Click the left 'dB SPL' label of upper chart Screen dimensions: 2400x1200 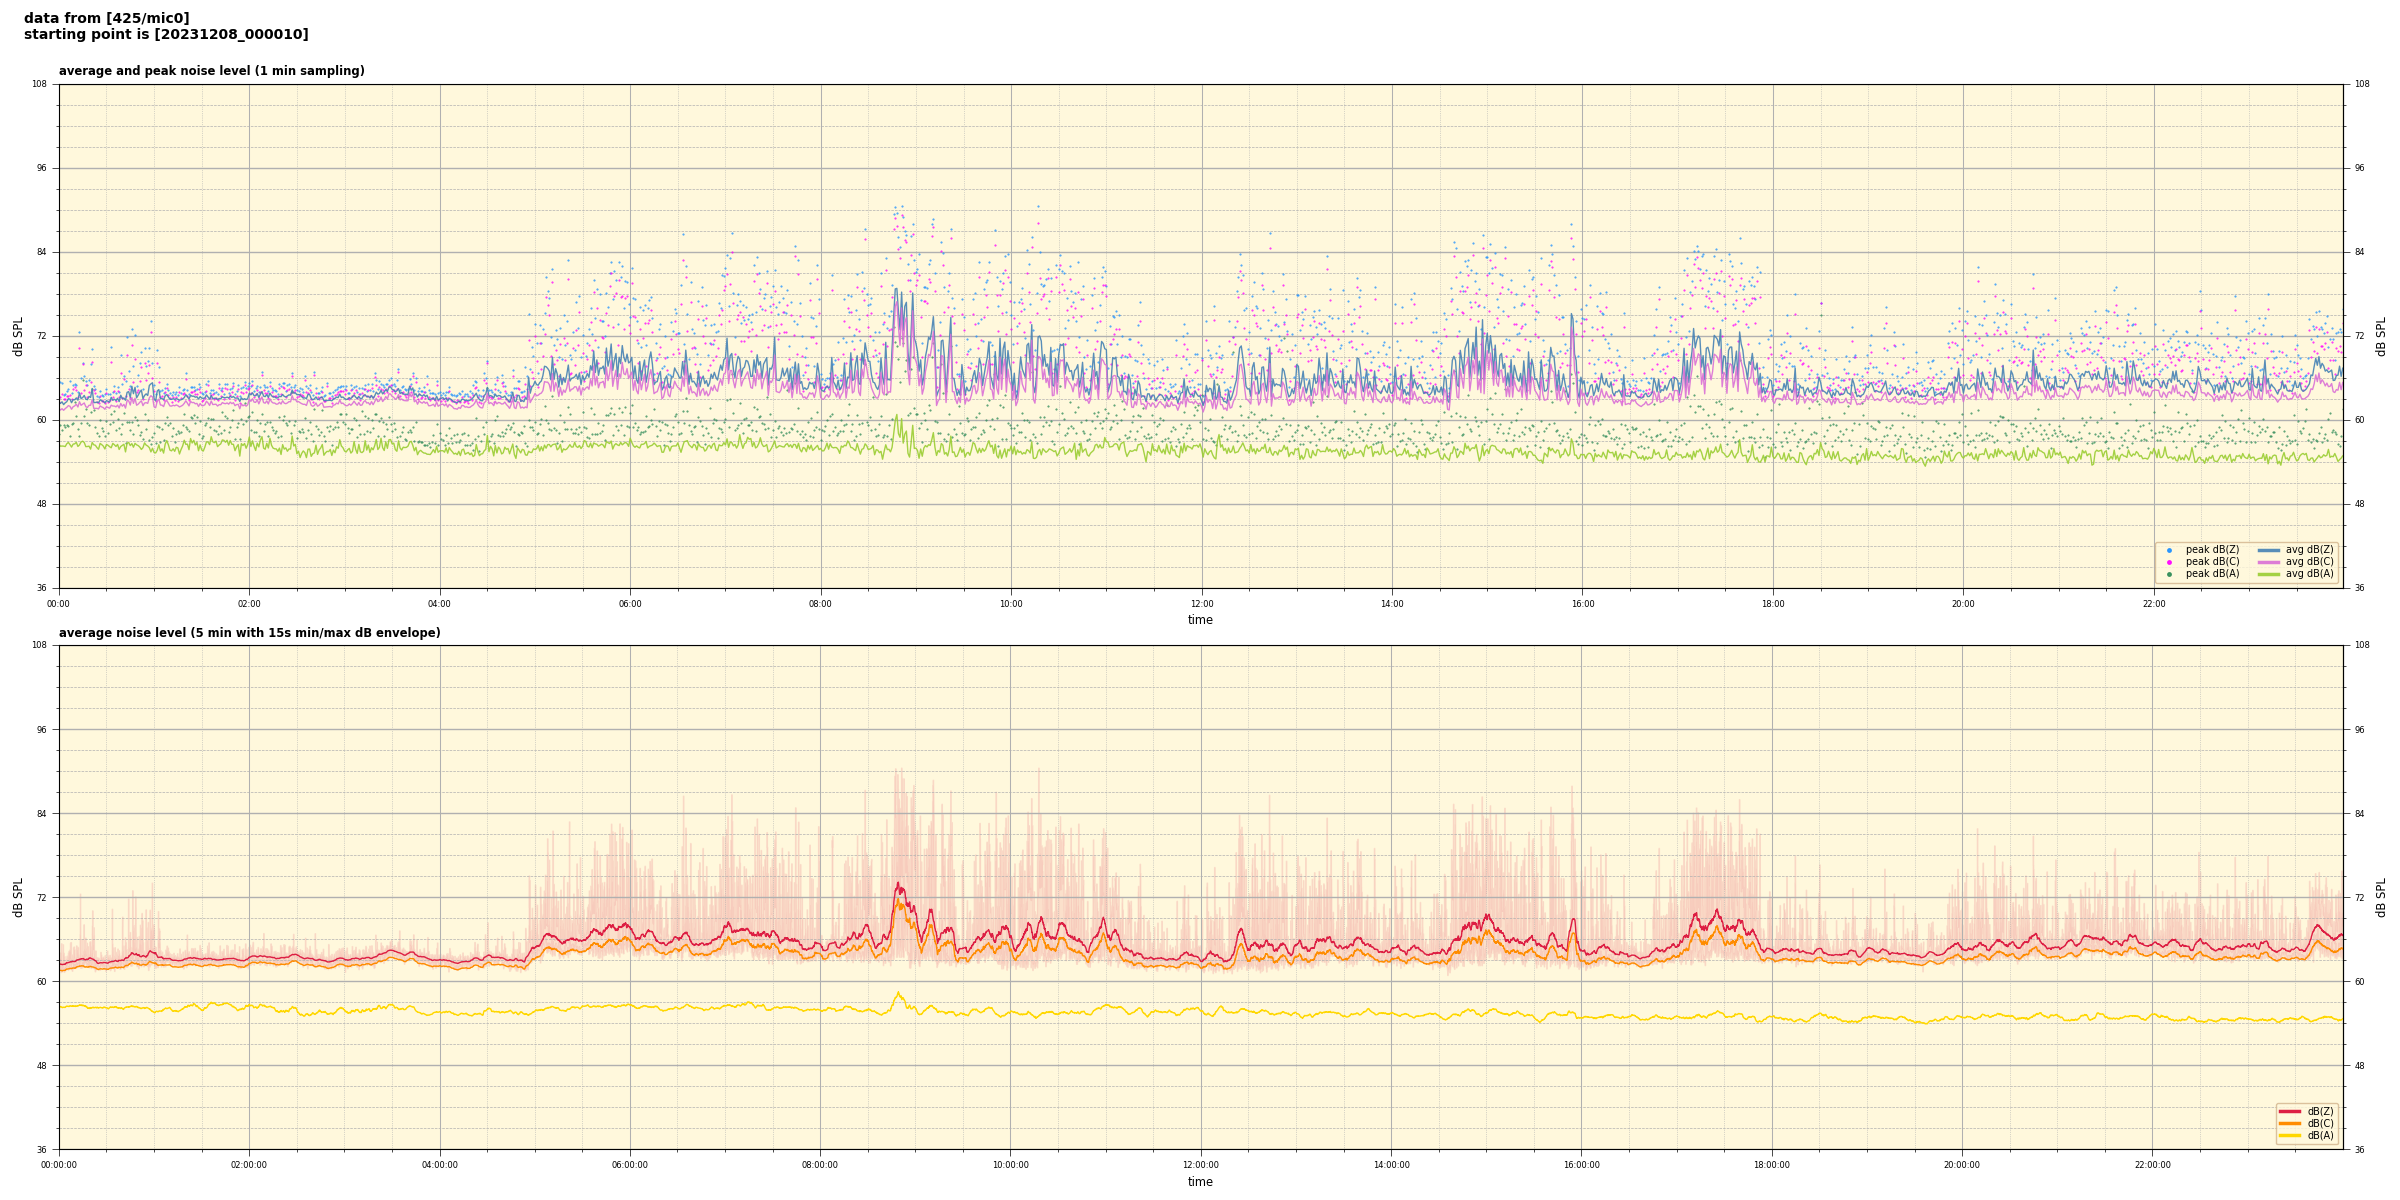pos(18,336)
